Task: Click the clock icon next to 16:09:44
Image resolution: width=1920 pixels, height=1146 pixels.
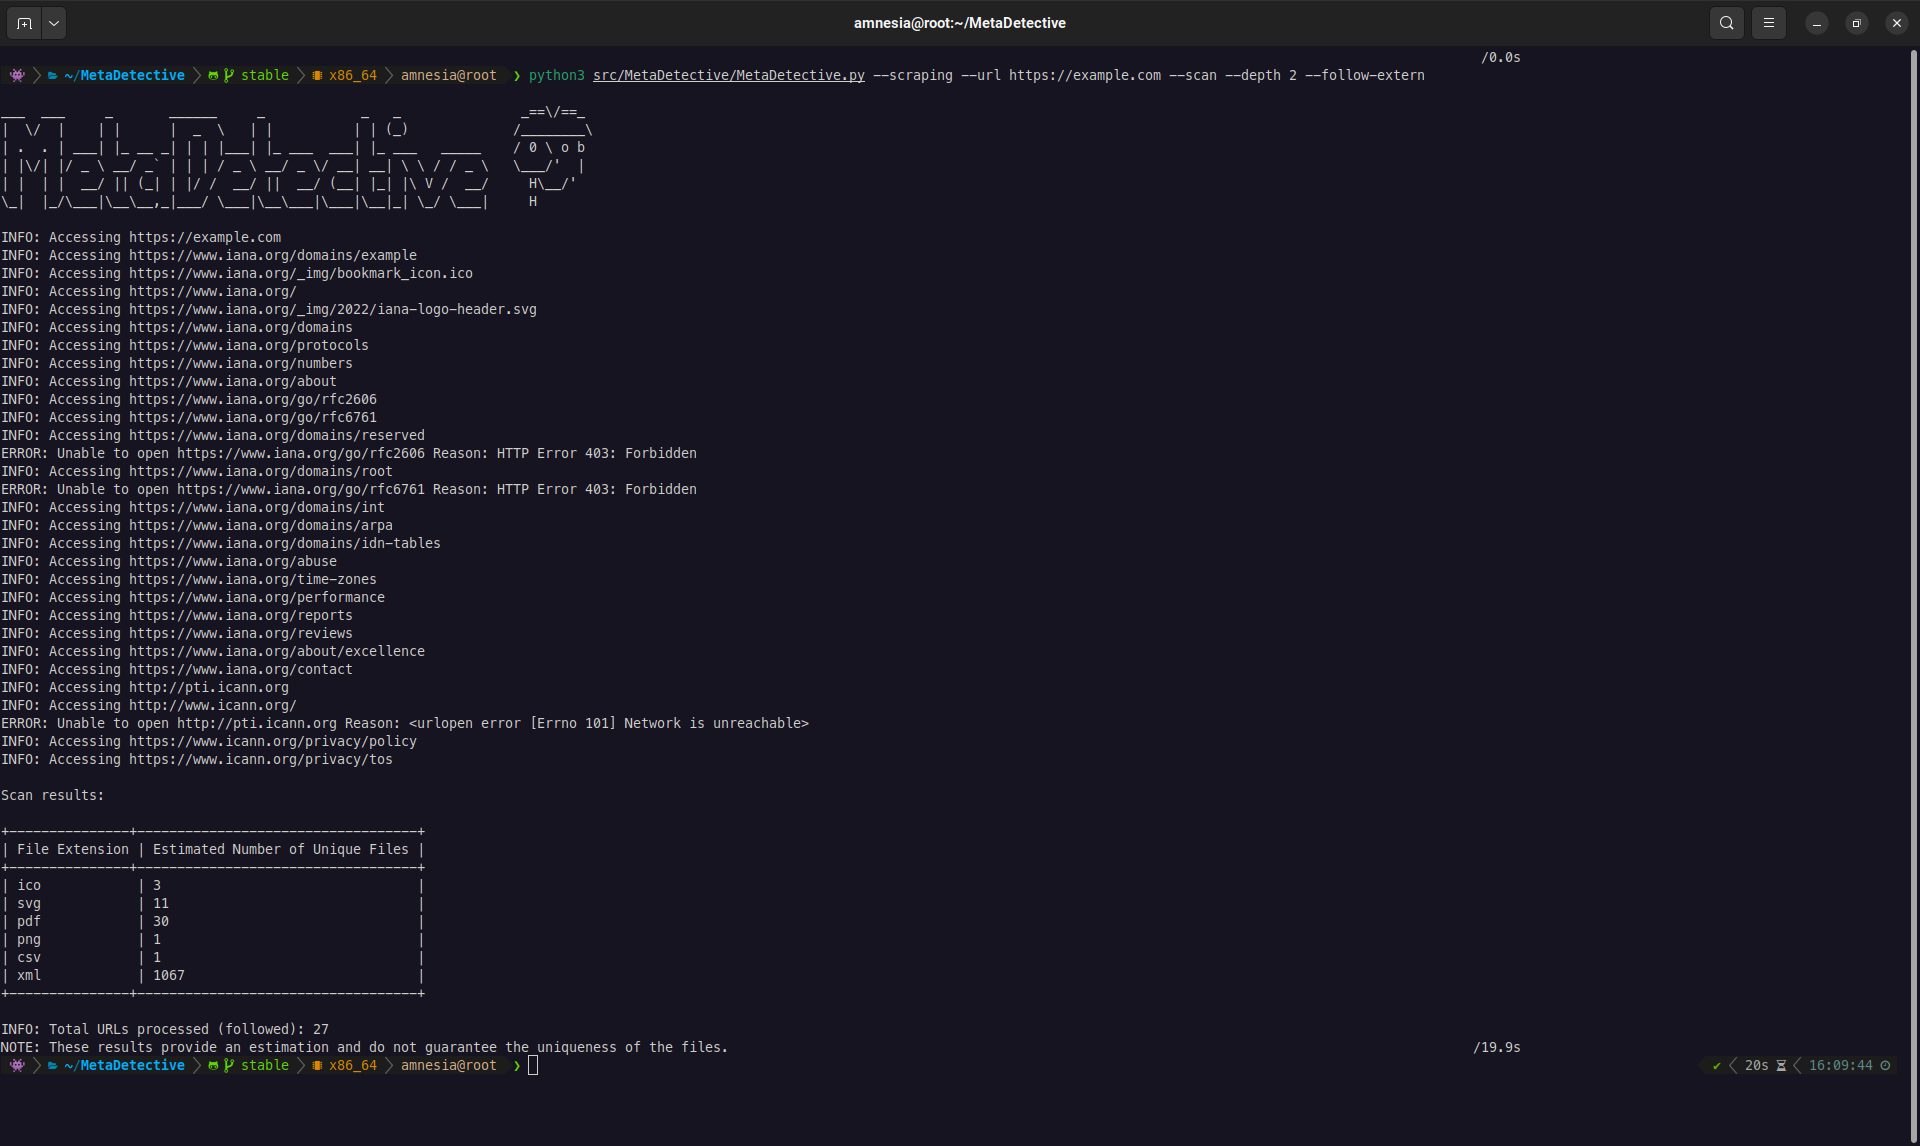Action: coord(1886,1065)
